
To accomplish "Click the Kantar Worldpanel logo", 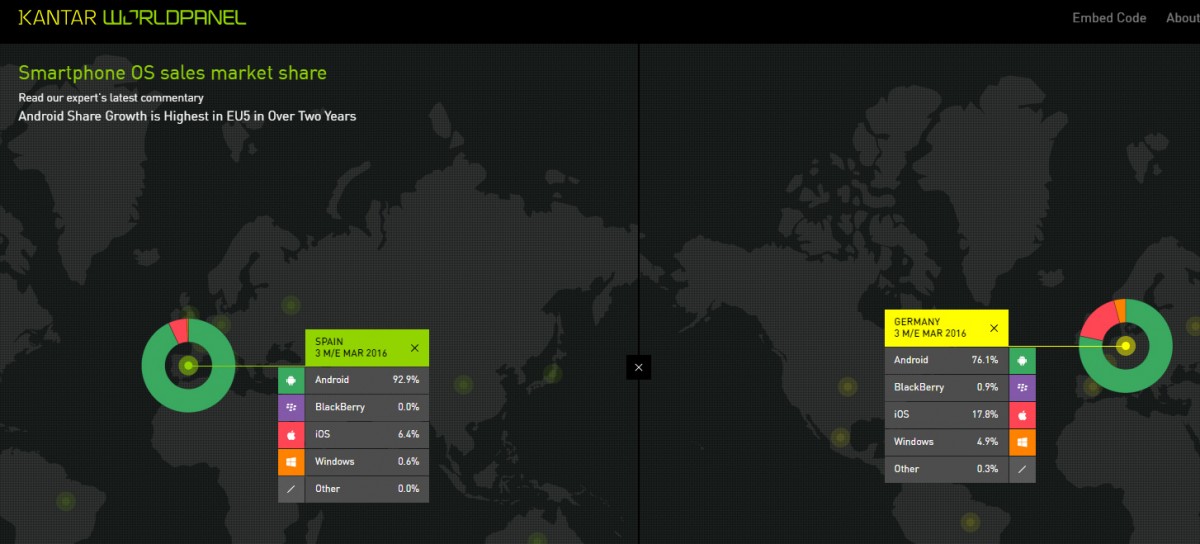I will click(132, 17).
